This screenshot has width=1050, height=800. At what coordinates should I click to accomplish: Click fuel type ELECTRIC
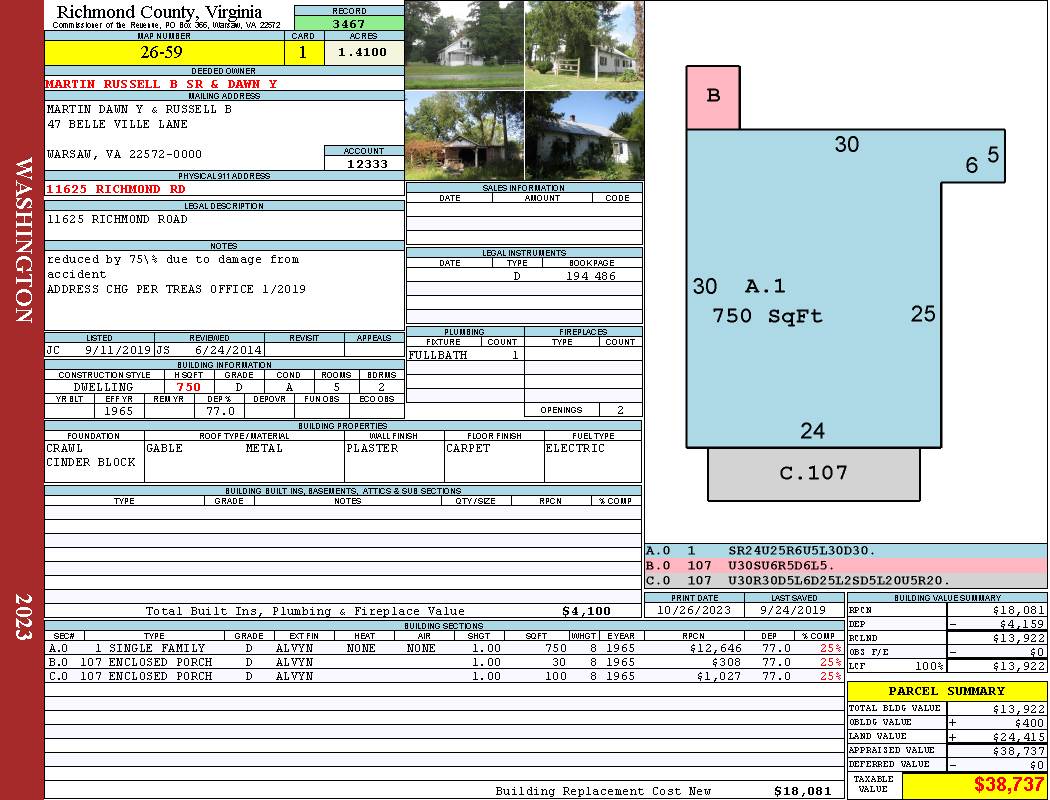[575, 448]
